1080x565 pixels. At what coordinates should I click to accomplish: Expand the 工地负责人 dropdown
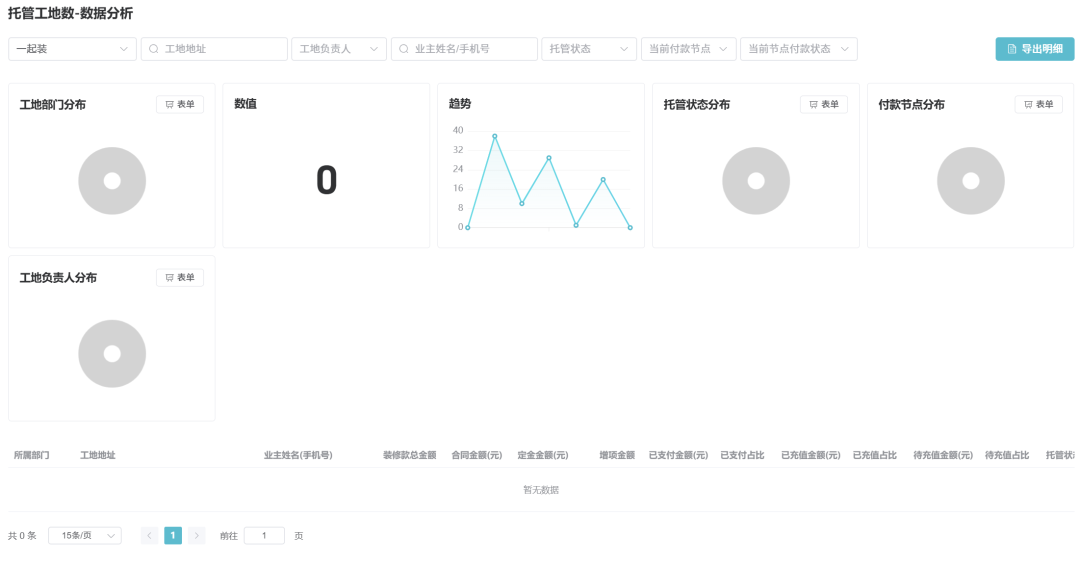(338, 49)
